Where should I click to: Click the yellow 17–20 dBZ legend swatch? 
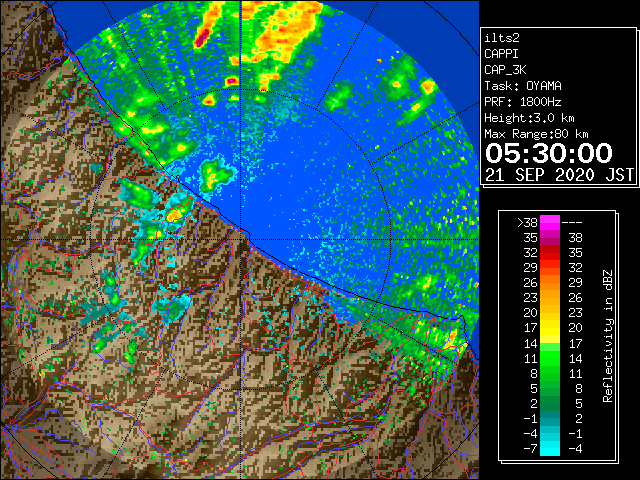point(549,328)
